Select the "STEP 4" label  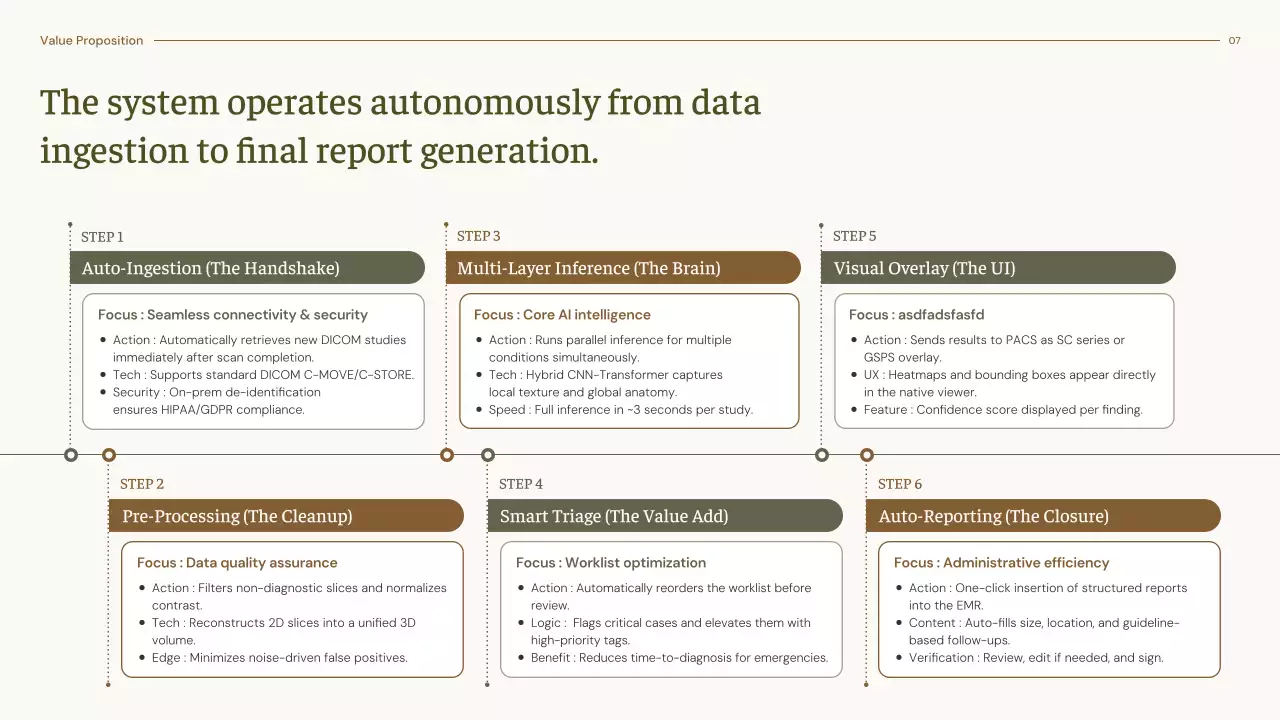521,484
